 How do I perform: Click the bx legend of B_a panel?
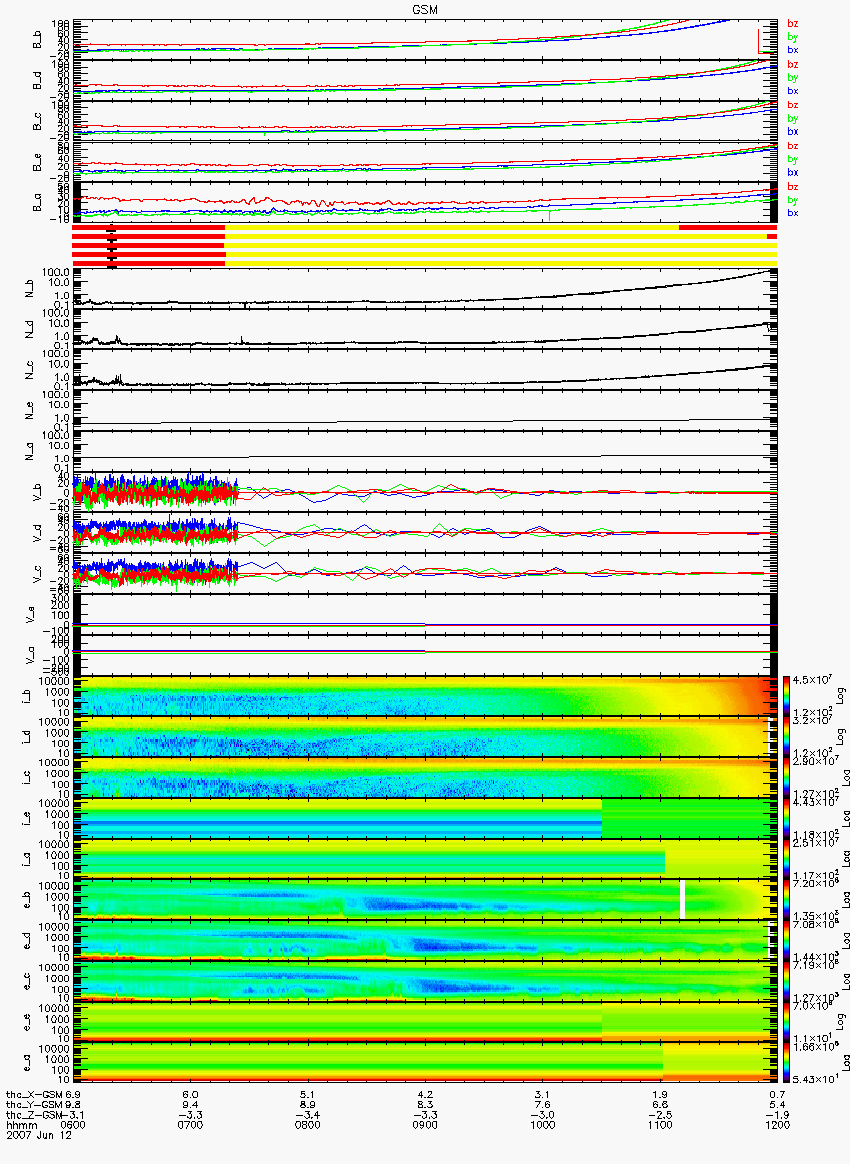(792, 213)
